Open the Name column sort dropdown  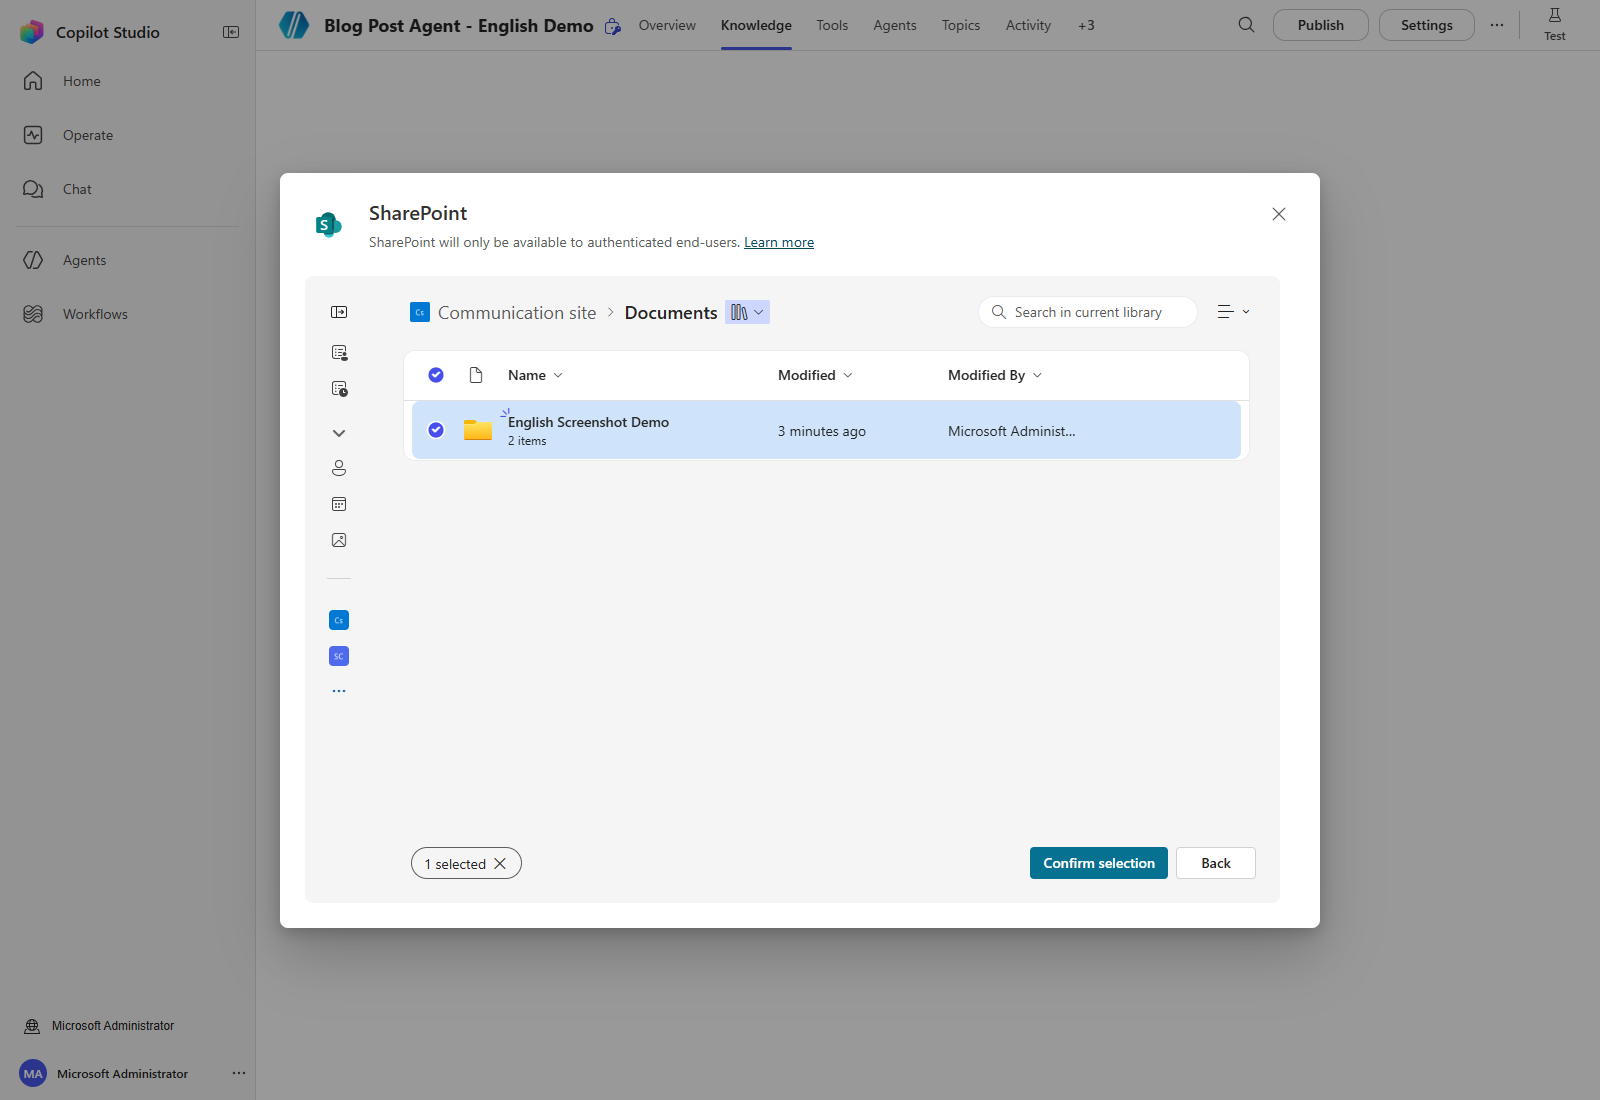[536, 375]
